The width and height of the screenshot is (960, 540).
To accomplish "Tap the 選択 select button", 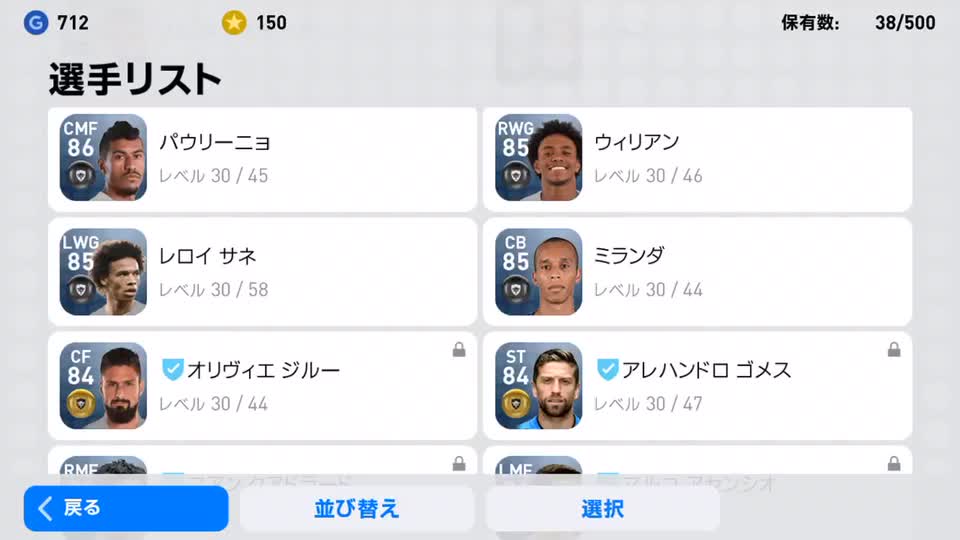I will point(602,508).
